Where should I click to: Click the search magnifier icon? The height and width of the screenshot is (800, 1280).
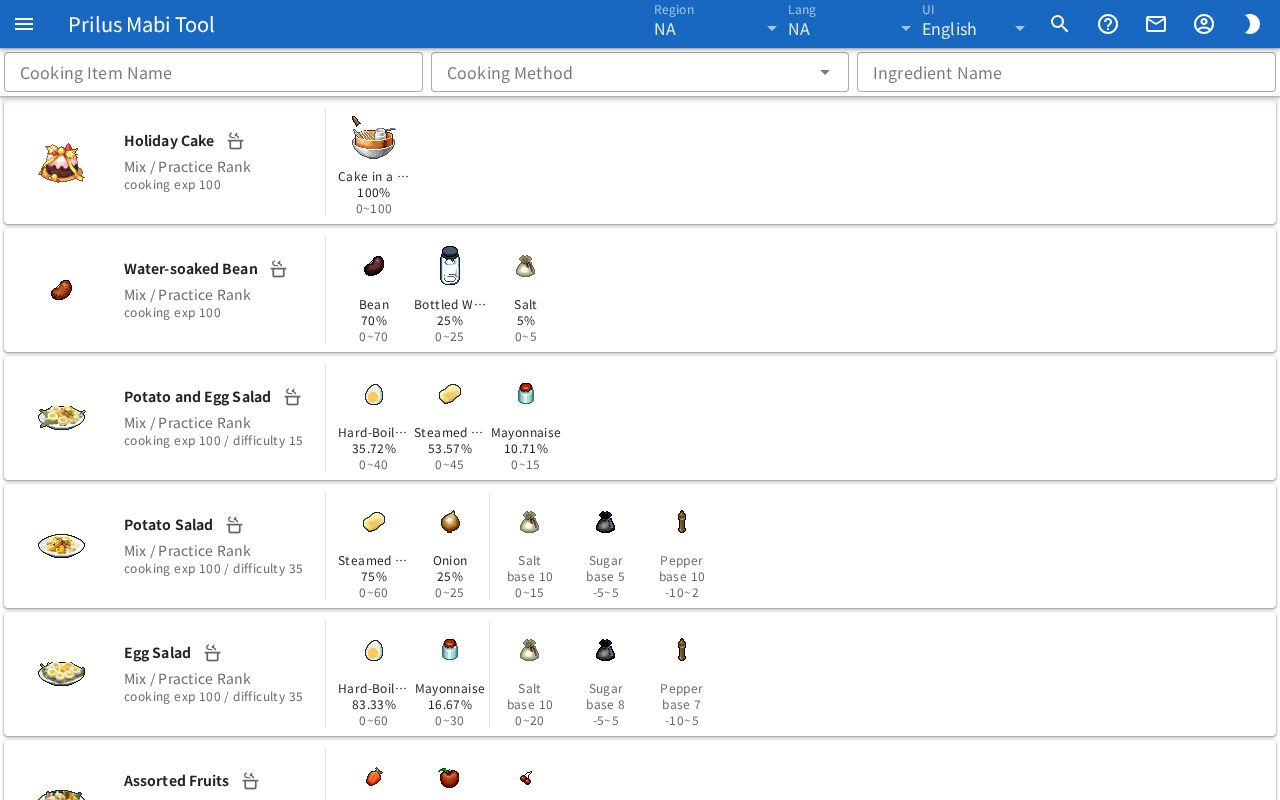coord(1060,24)
